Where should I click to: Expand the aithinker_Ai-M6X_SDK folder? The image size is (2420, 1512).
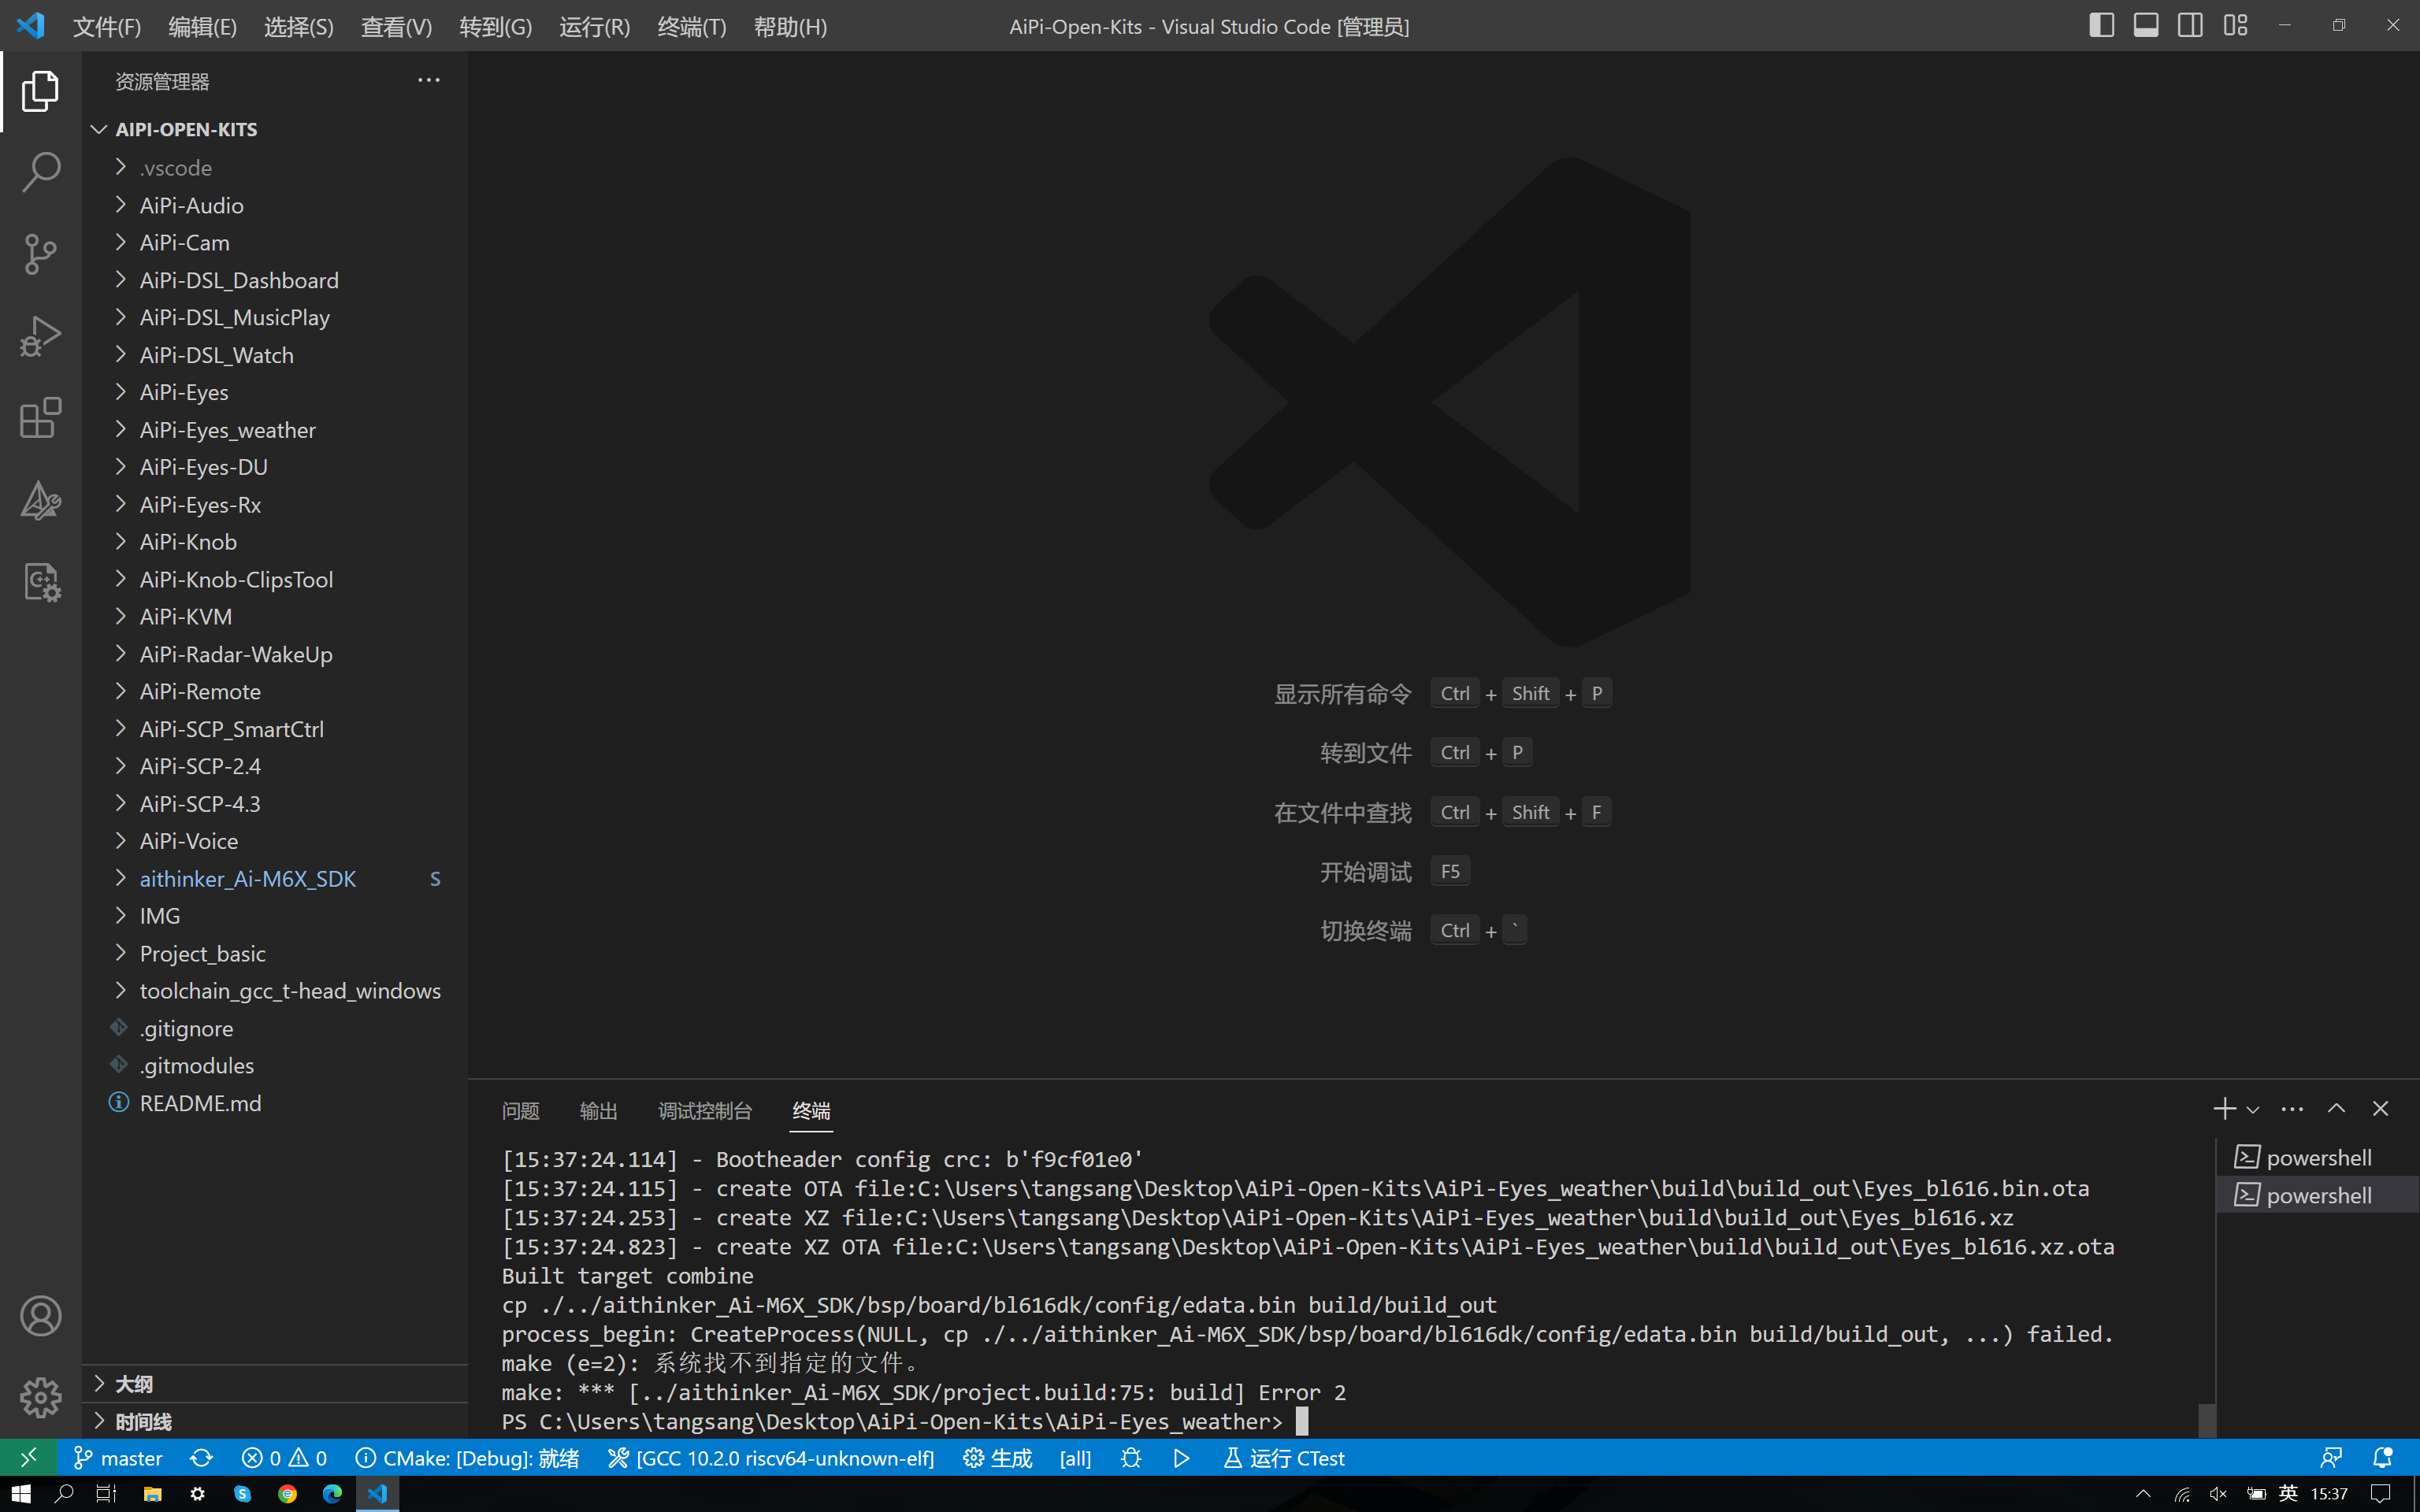(x=275, y=879)
